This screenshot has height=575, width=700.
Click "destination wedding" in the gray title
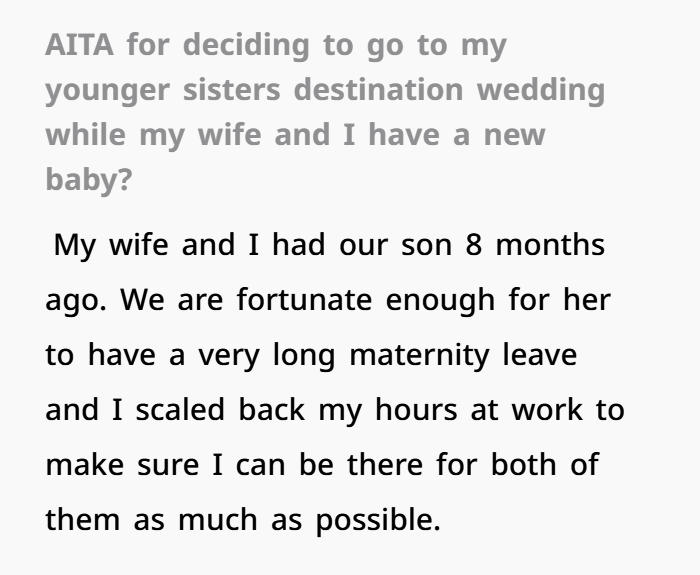coord(450,90)
